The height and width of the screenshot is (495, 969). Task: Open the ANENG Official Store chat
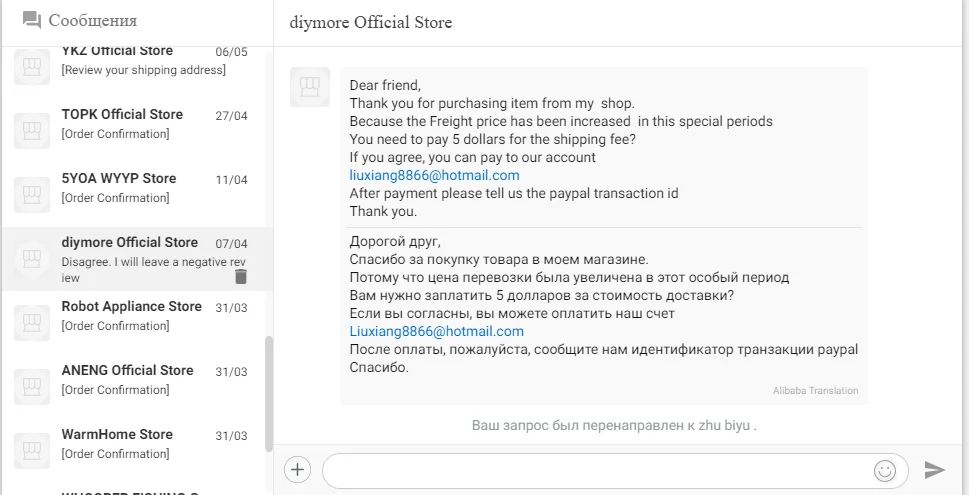[x=130, y=380]
